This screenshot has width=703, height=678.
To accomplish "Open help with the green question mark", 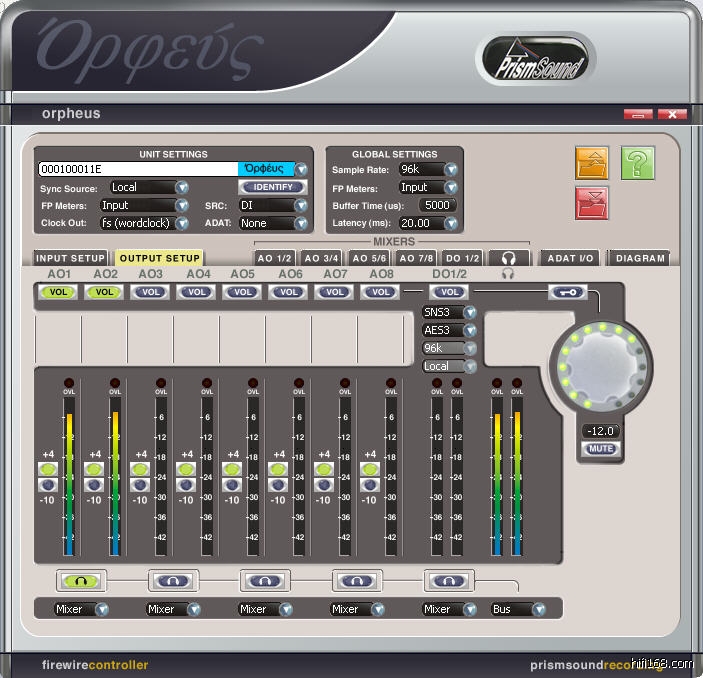I will pyautogui.click(x=637, y=162).
